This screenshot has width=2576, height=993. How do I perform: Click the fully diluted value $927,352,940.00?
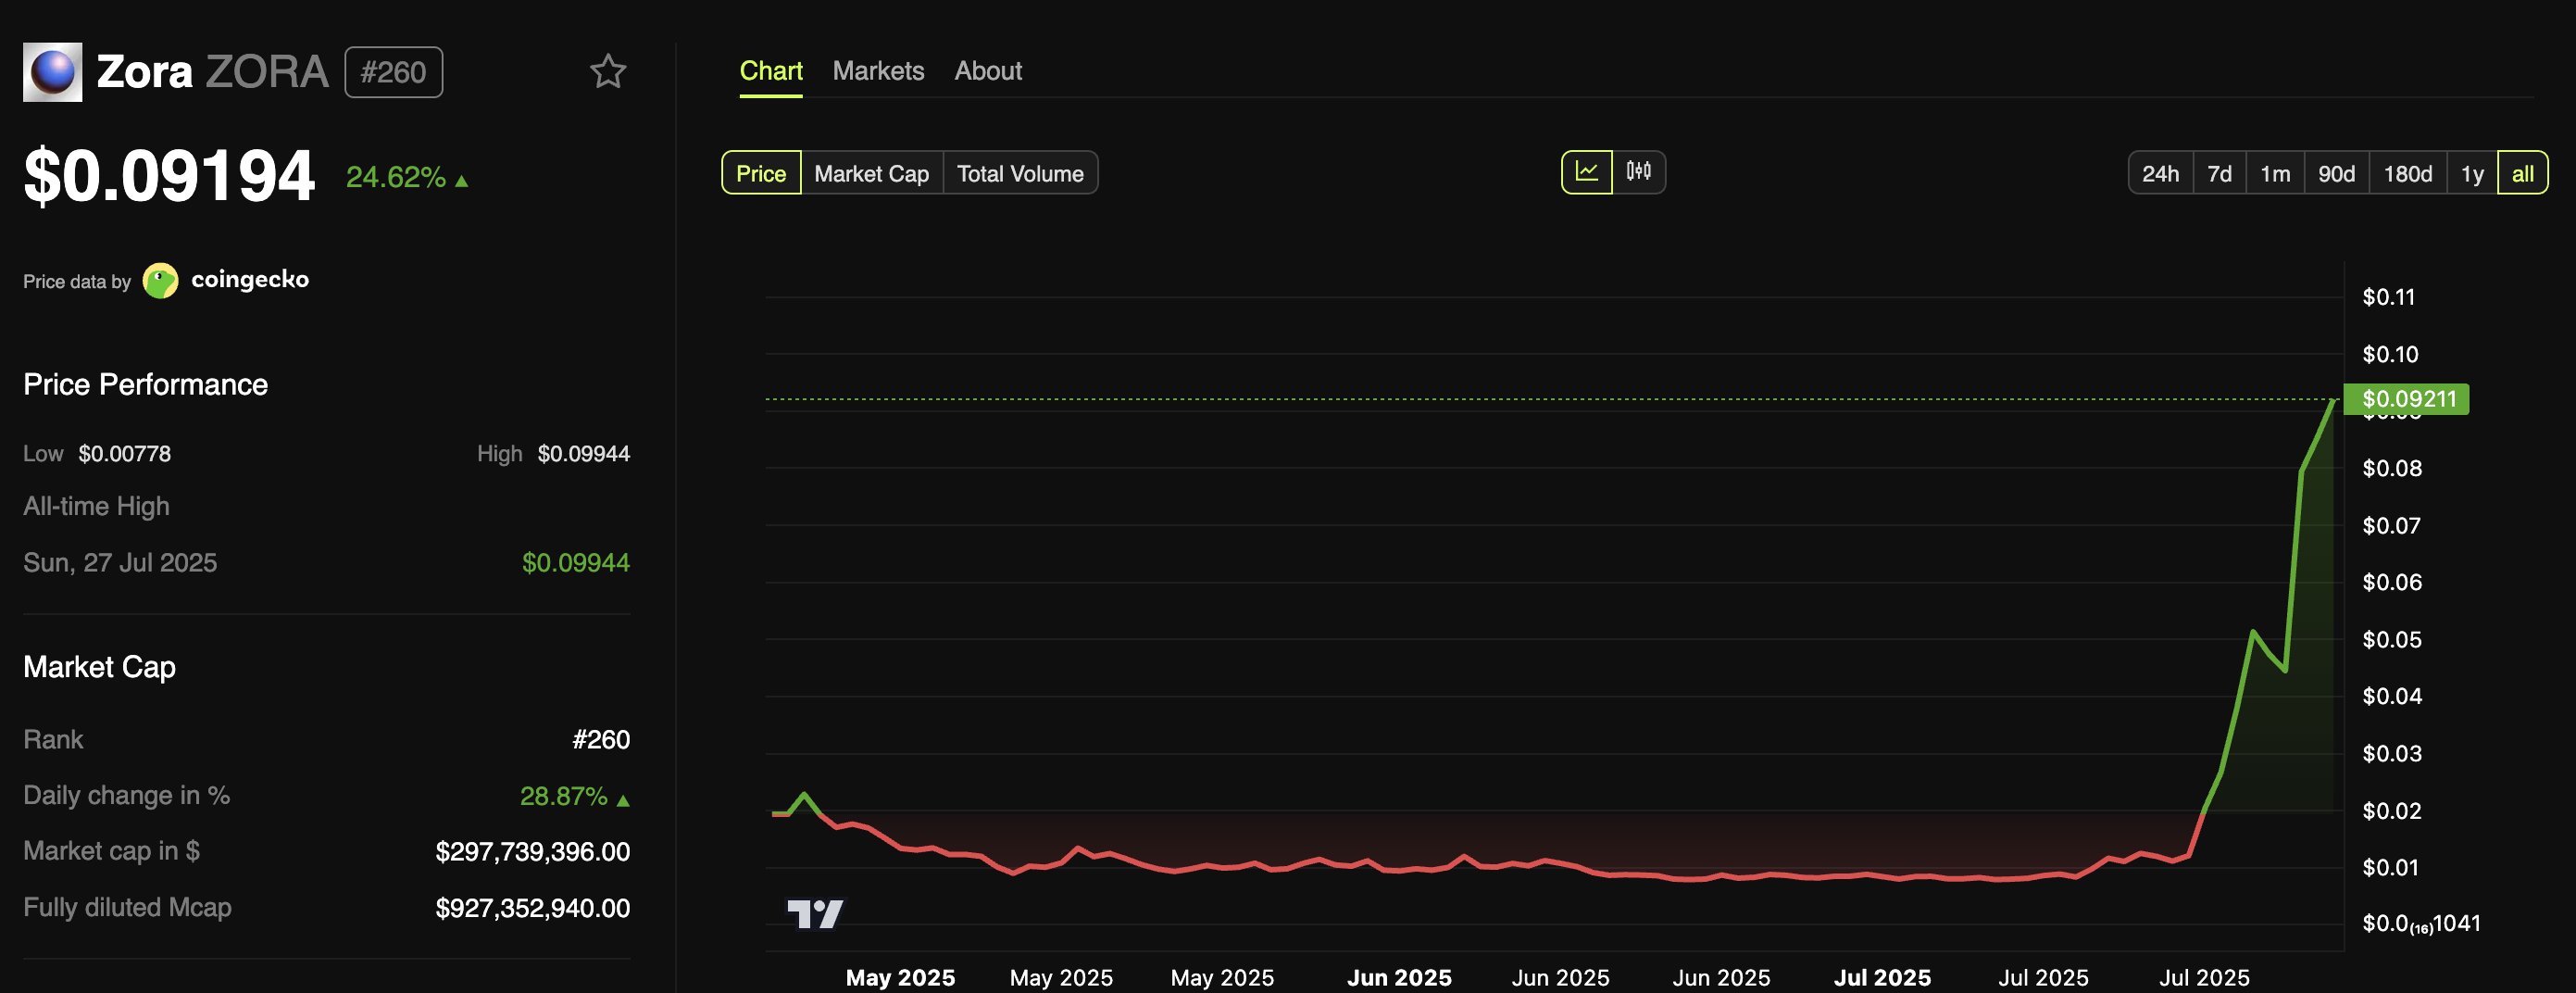pyautogui.click(x=533, y=908)
